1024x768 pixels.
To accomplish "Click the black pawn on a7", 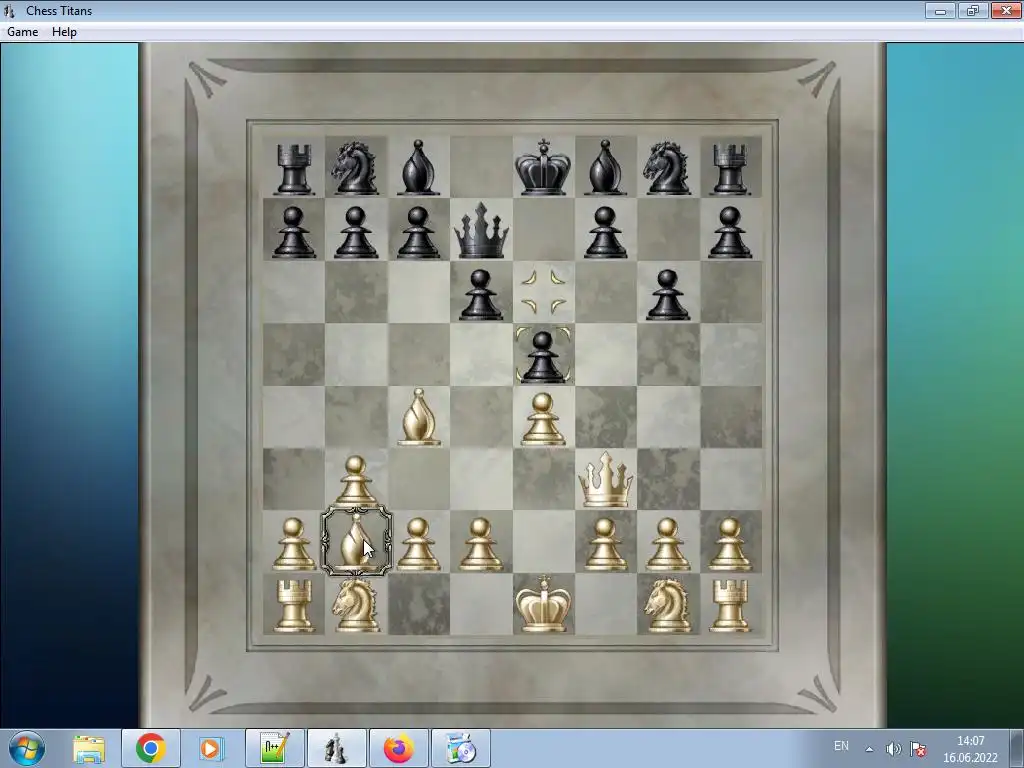I will click(x=293, y=232).
